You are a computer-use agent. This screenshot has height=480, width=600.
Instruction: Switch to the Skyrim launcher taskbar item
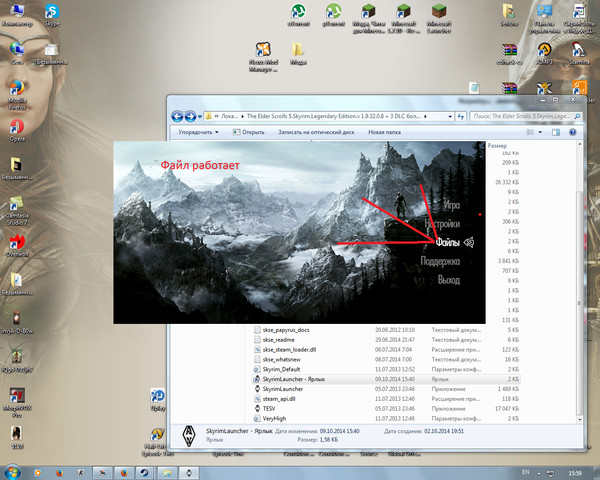[189, 473]
